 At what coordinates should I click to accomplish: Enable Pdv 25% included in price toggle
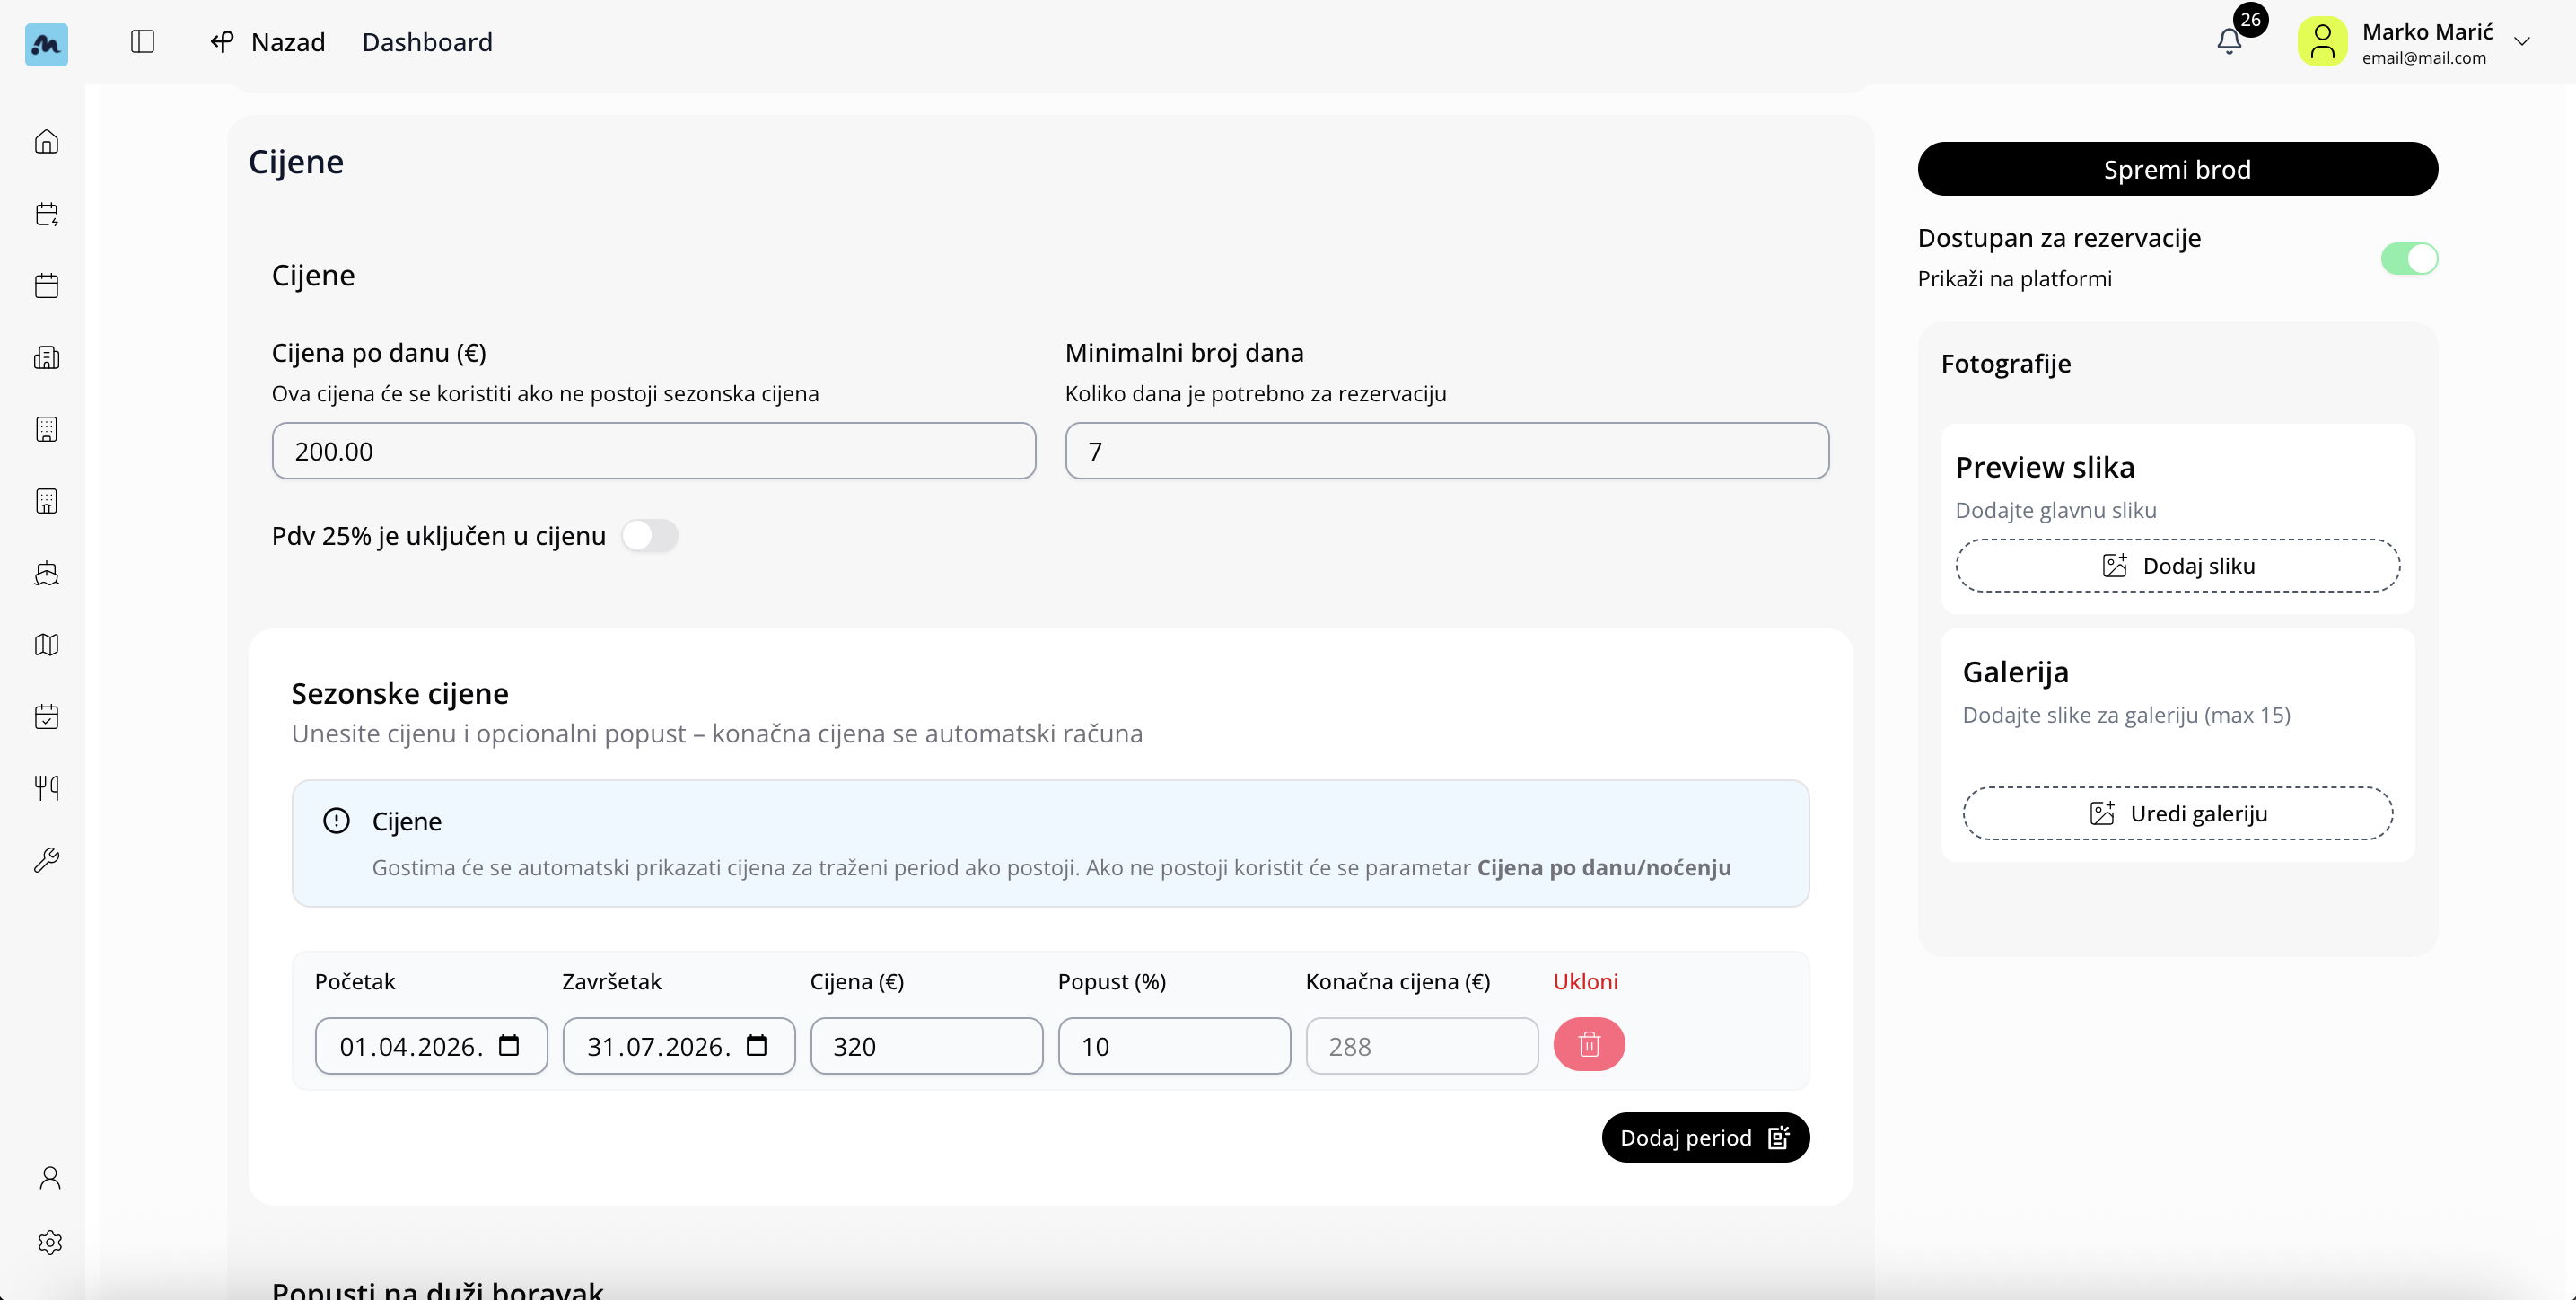coord(649,536)
